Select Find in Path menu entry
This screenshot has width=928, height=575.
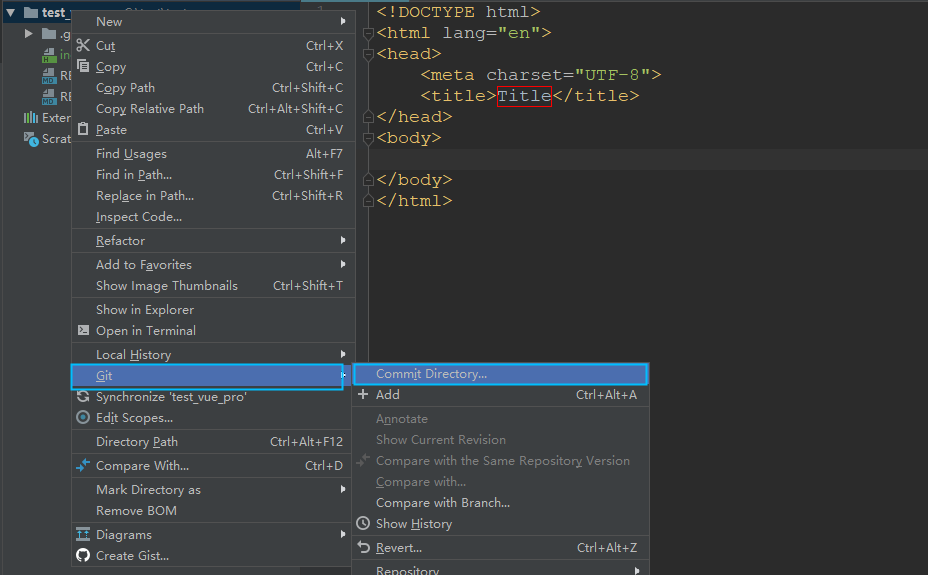pos(134,175)
